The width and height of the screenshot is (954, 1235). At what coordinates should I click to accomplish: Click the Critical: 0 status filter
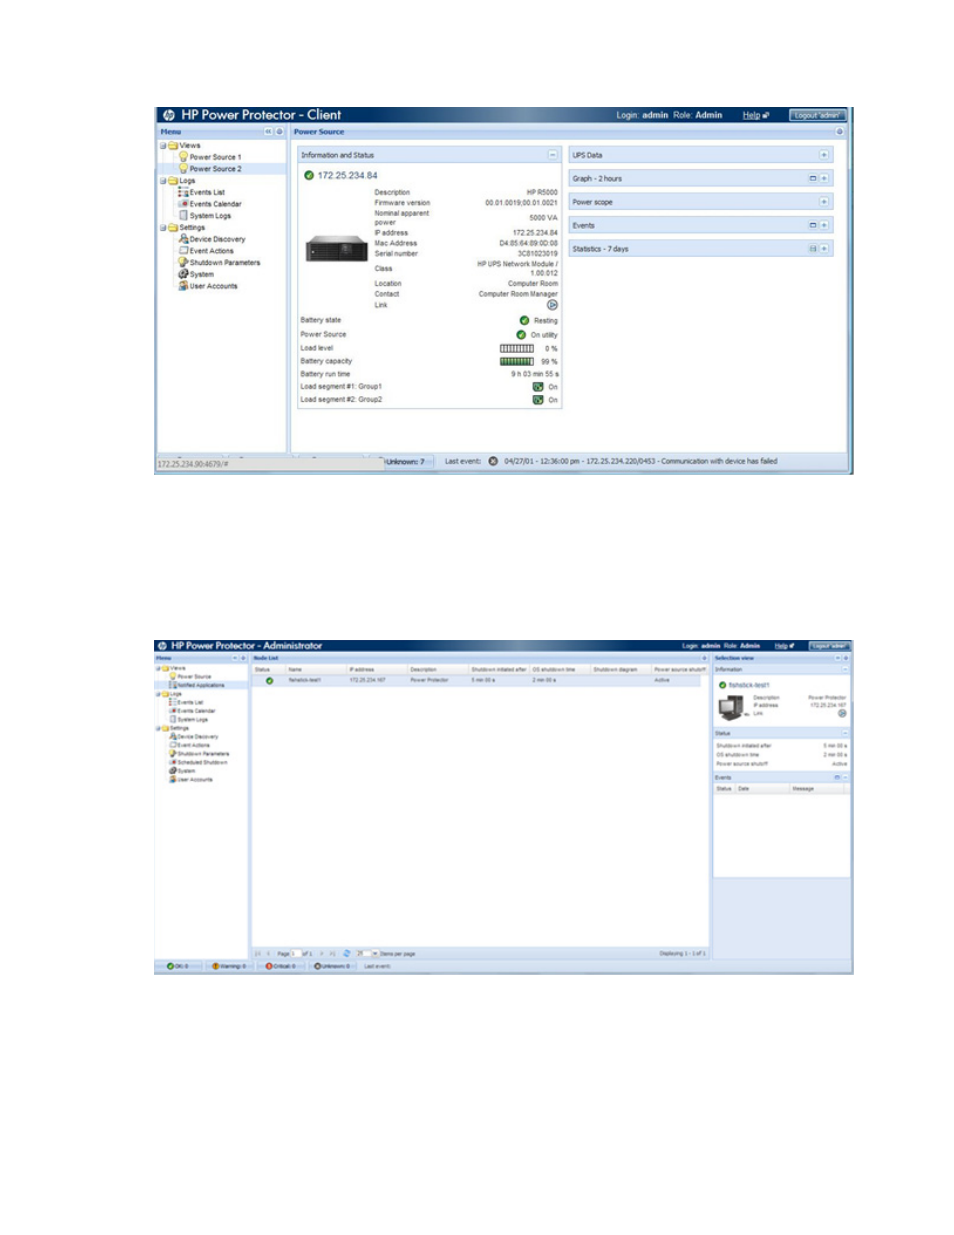pos(281,967)
